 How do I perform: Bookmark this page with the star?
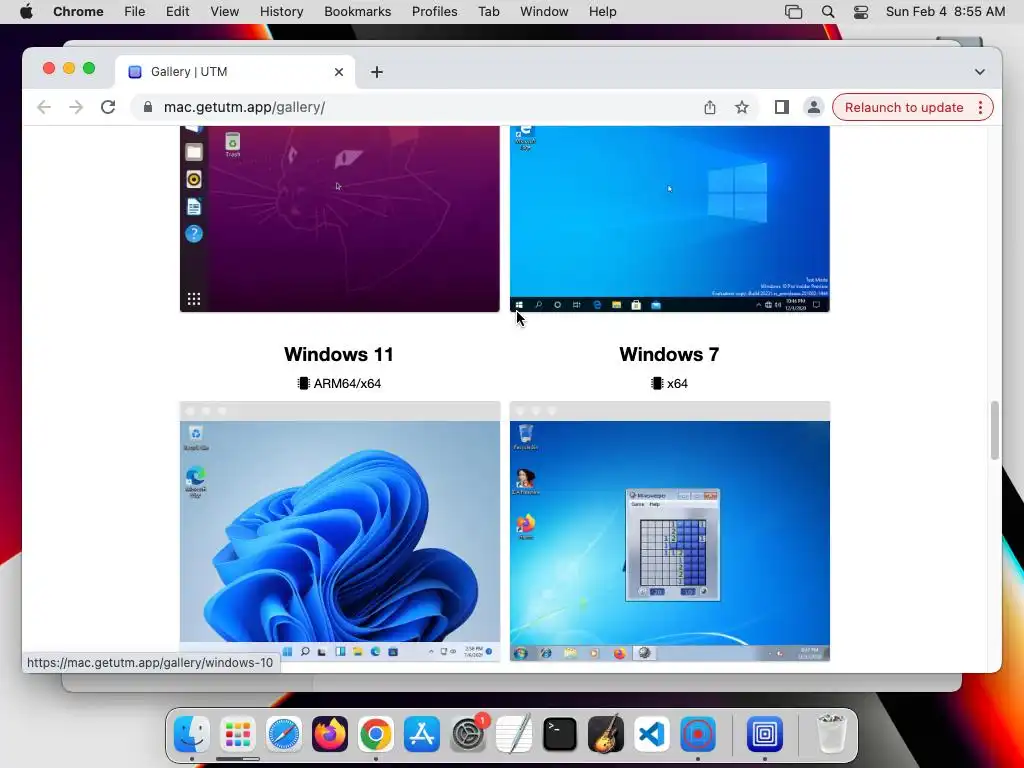point(742,107)
